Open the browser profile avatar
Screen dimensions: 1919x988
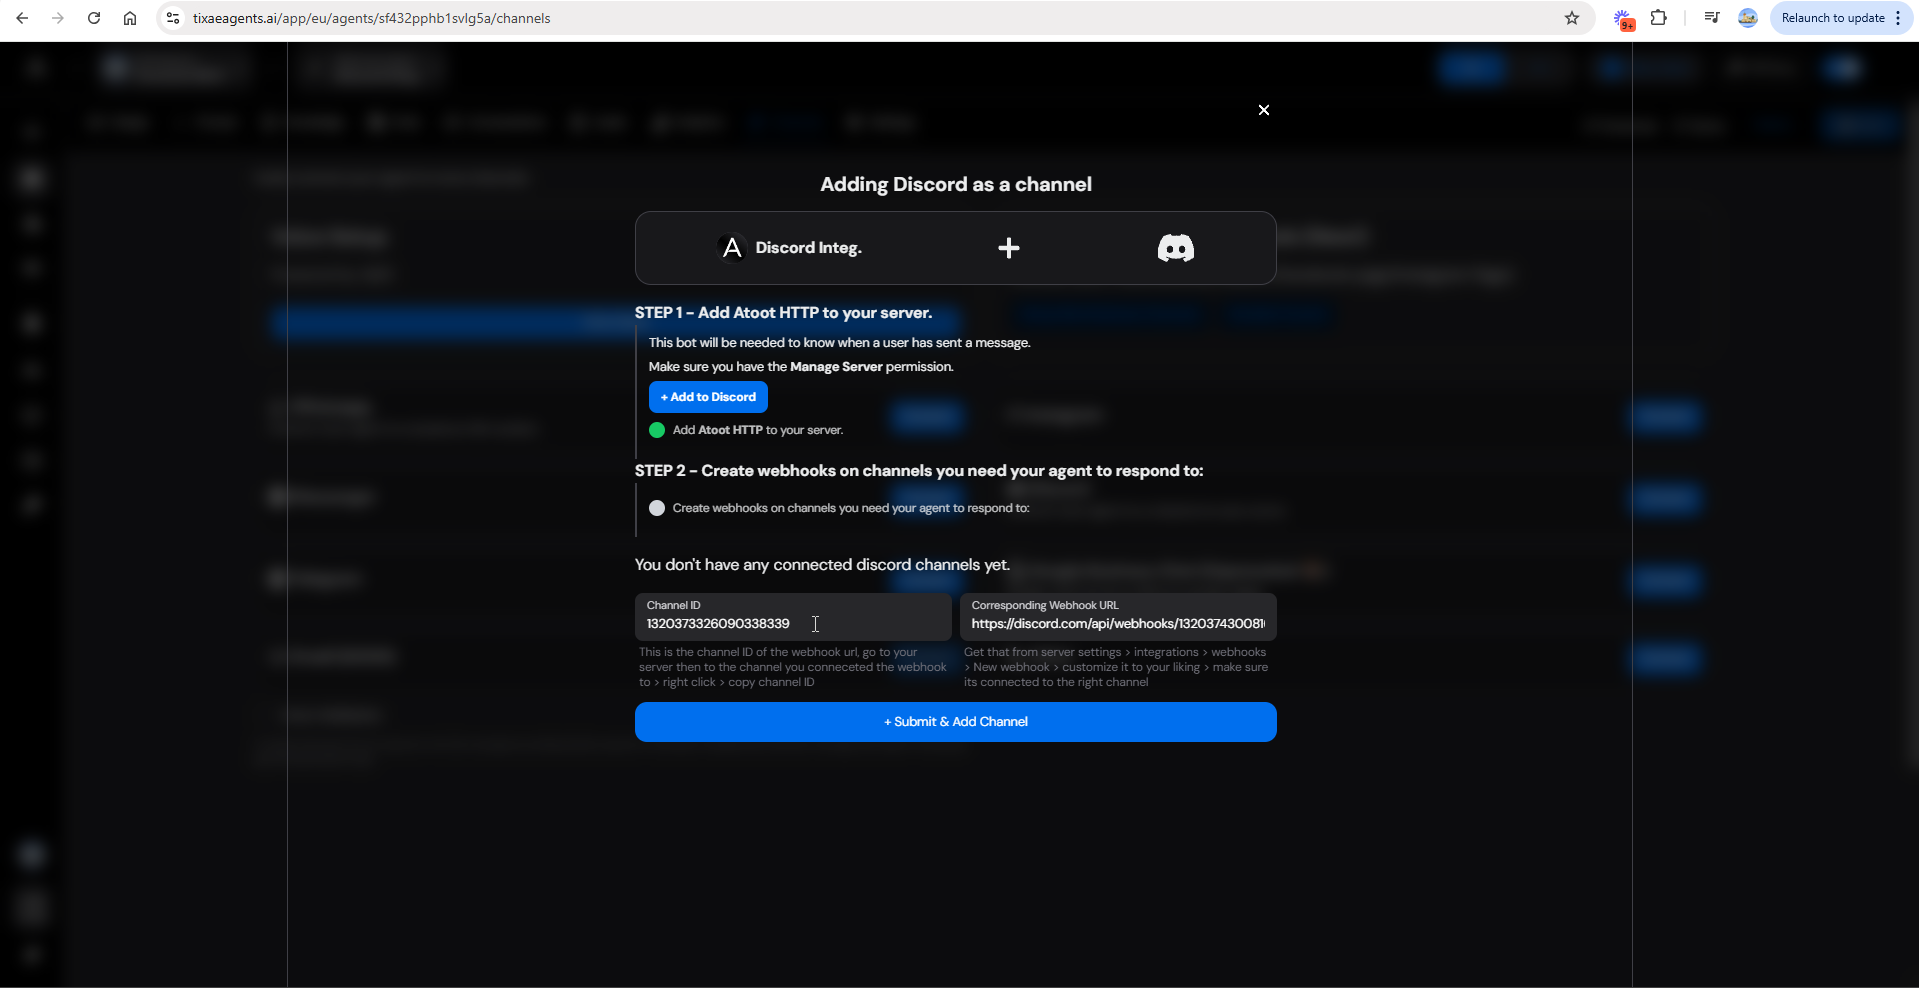[1747, 18]
